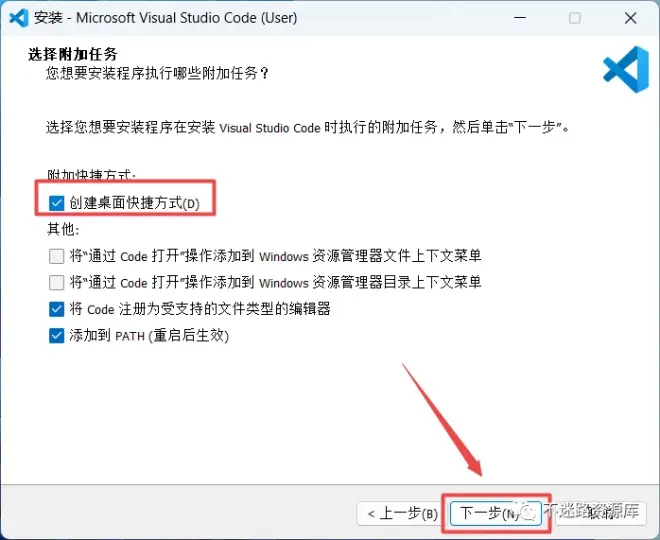Toggle 将 Code 注册为受支持的文件类型的编辑器
The height and width of the screenshot is (540, 660).
click(x=56, y=309)
